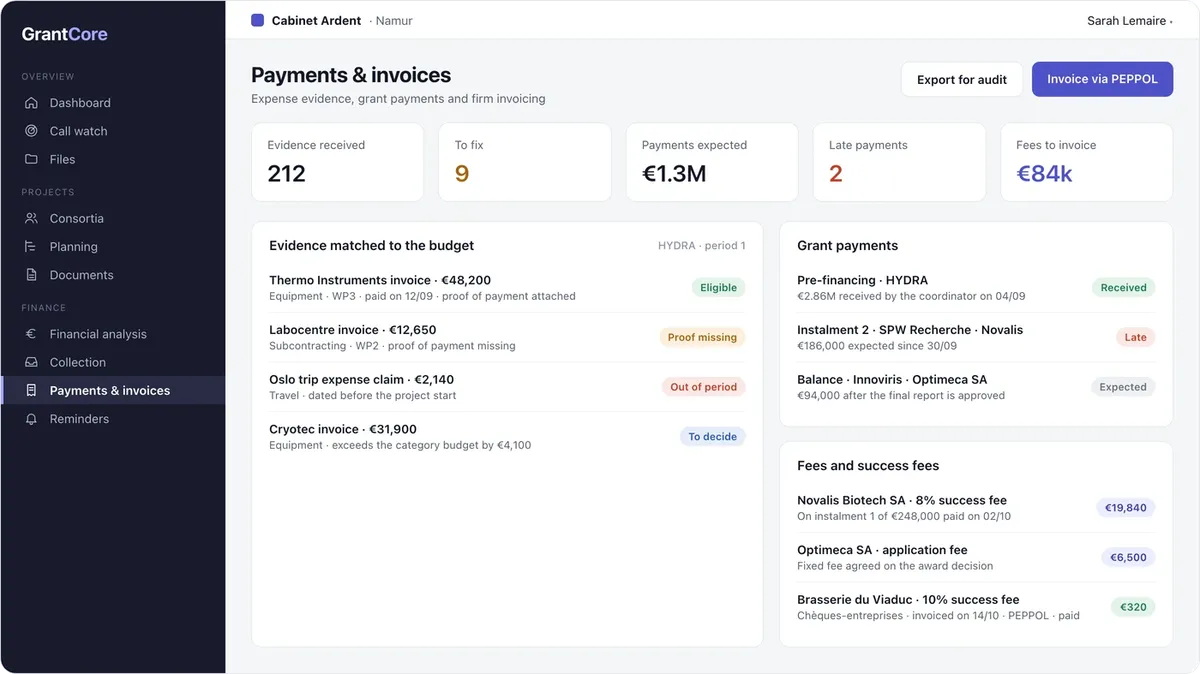Click Invoice via PEPPOL button
Image resolution: width=1200 pixels, height=674 pixels.
(x=1102, y=79)
